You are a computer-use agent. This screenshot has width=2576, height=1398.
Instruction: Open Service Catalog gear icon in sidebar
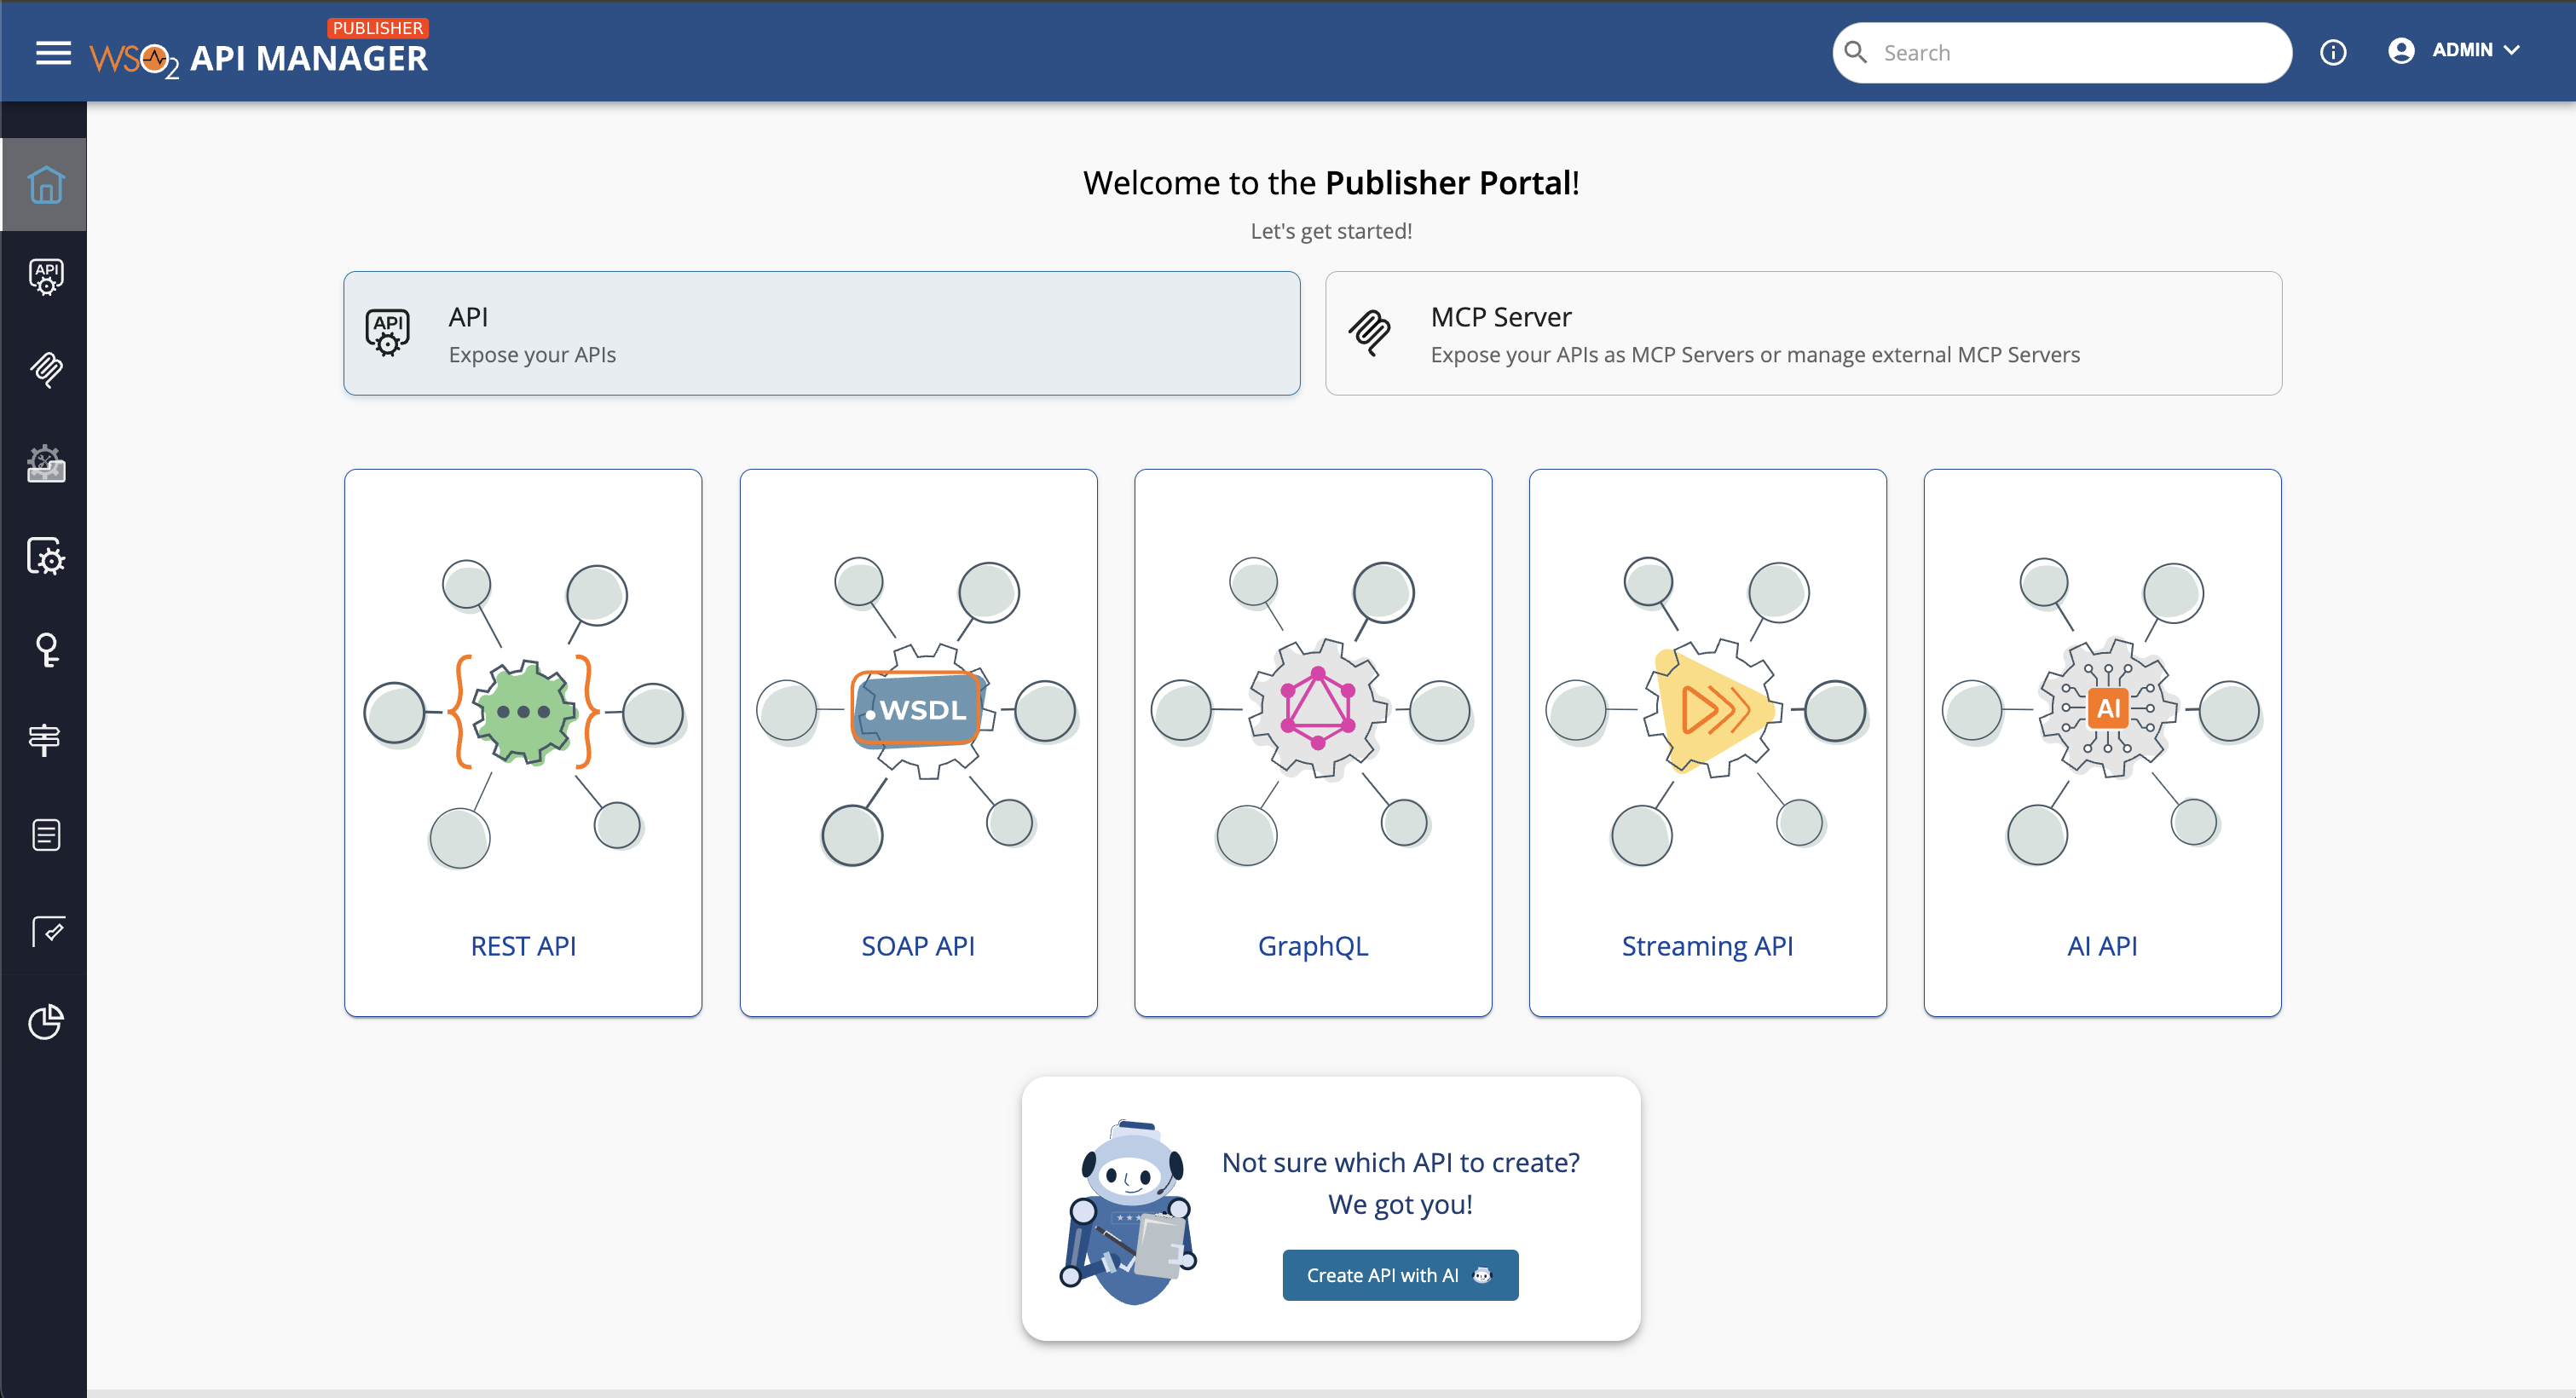(45, 556)
